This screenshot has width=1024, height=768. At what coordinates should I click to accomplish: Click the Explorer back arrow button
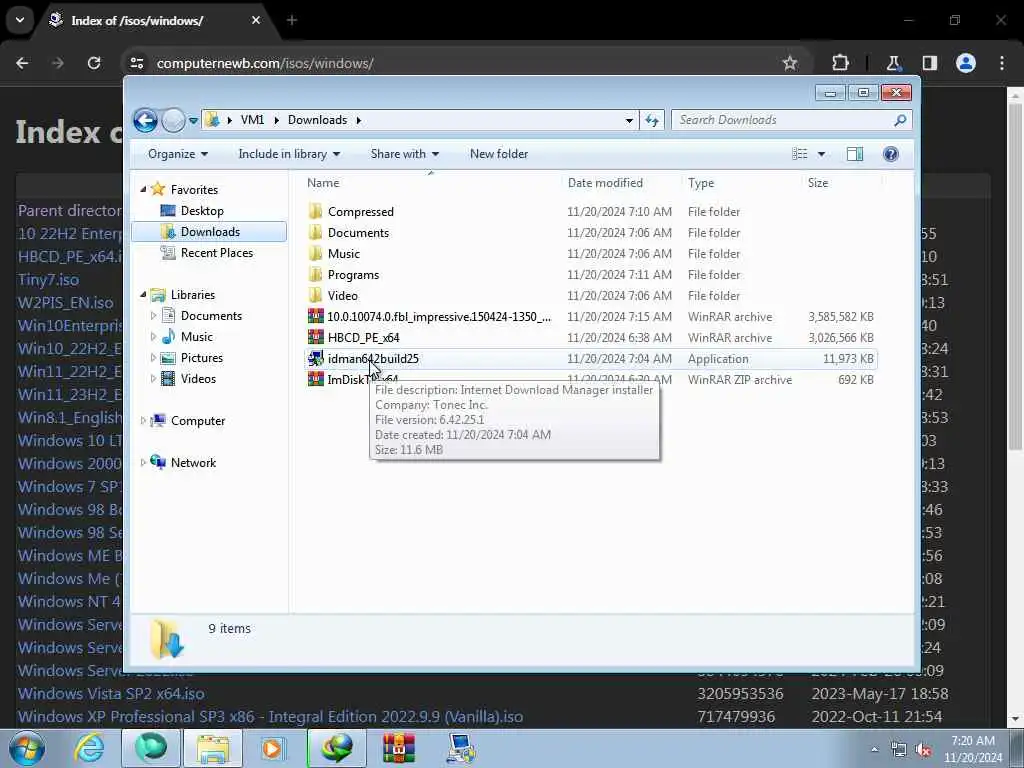pos(145,120)
